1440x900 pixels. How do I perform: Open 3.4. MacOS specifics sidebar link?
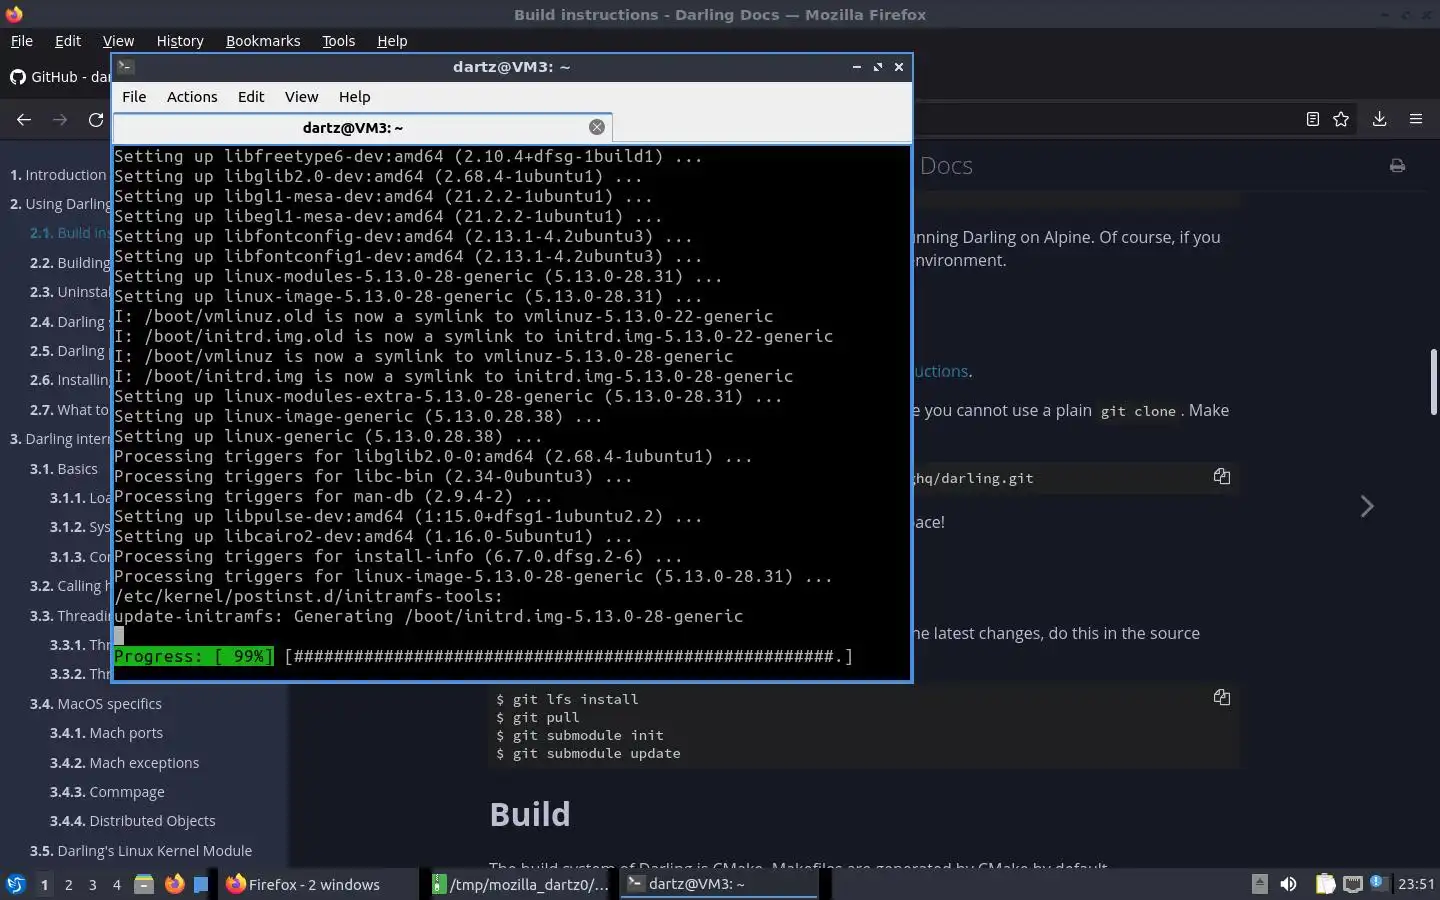(96, 704)
